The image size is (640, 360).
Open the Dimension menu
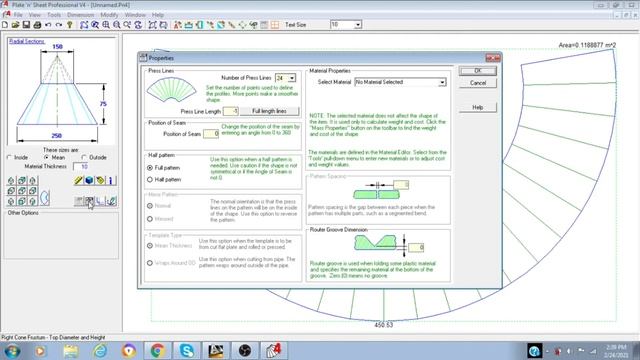80,15
